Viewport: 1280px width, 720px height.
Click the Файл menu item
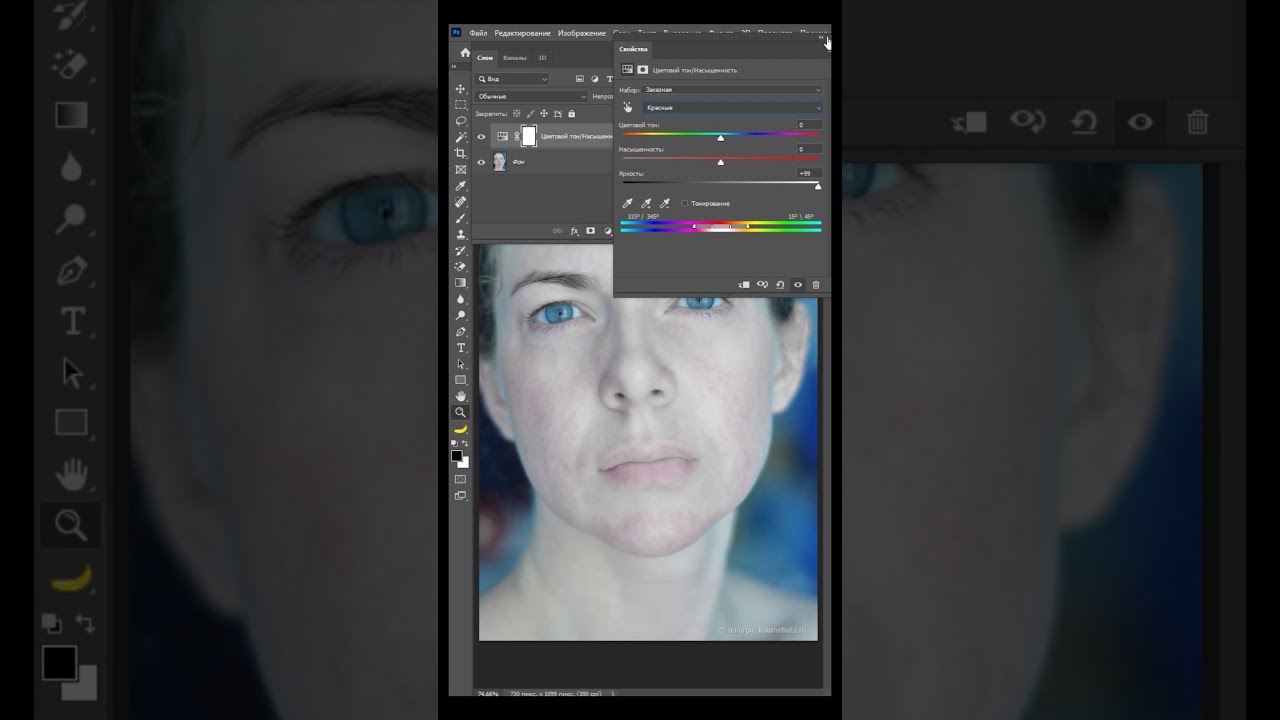tap(478, 33)
